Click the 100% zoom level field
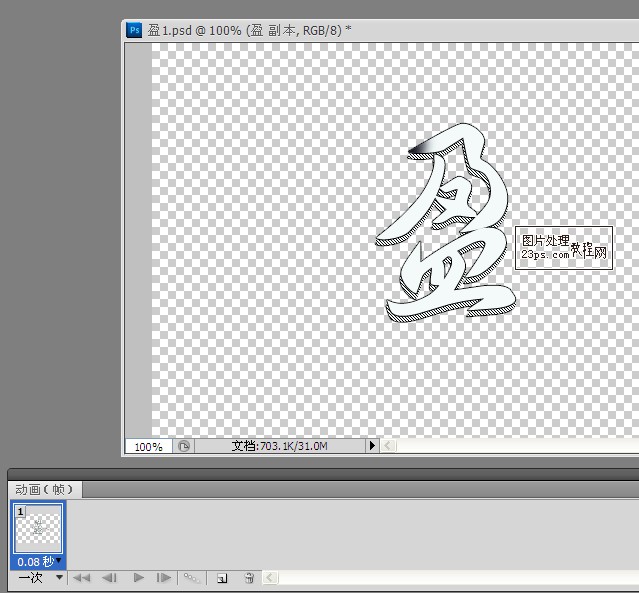Screen dimensions: 639x593 pos(148,447)
